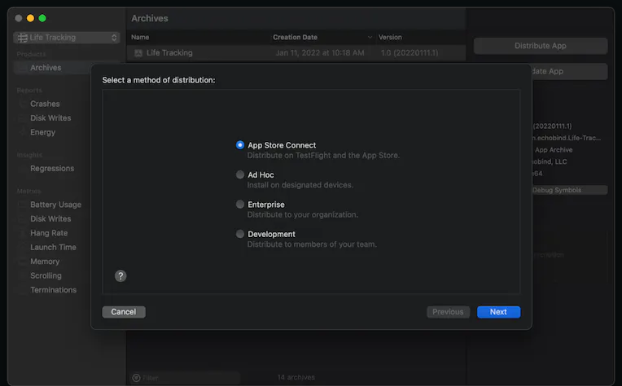Open Launch Time metrics

coord(53,247)
